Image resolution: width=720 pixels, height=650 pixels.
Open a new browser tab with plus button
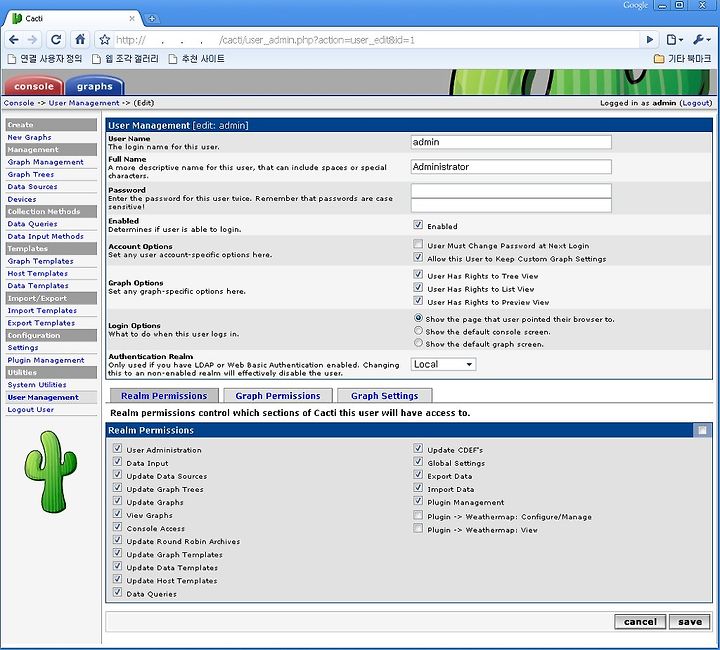click(x=152, y=19)
